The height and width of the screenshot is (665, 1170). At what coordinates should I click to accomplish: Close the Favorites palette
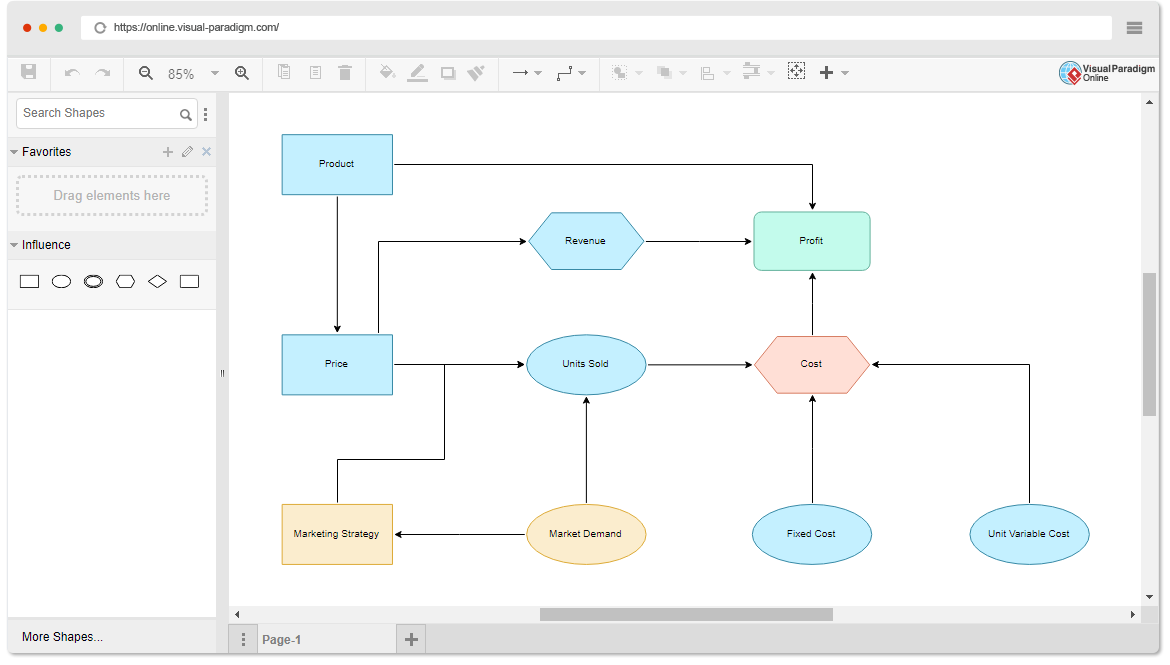click(207, 152)
